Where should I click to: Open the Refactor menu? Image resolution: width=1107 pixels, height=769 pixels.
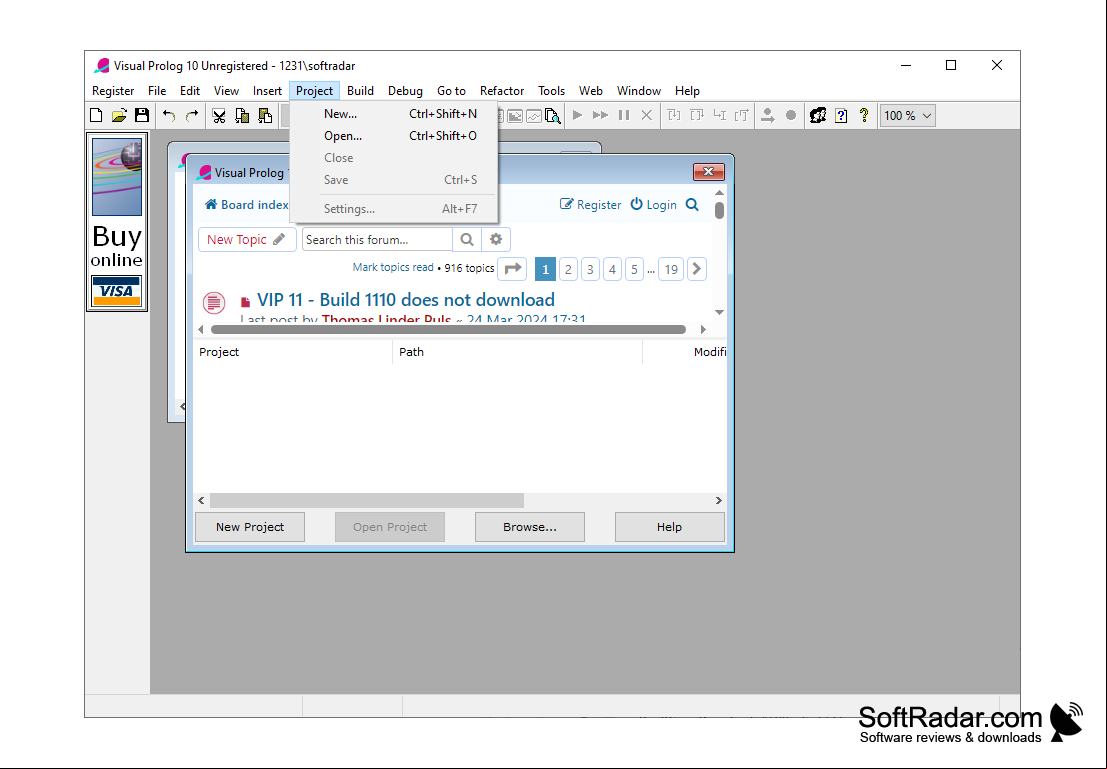[x=502, y=90]
